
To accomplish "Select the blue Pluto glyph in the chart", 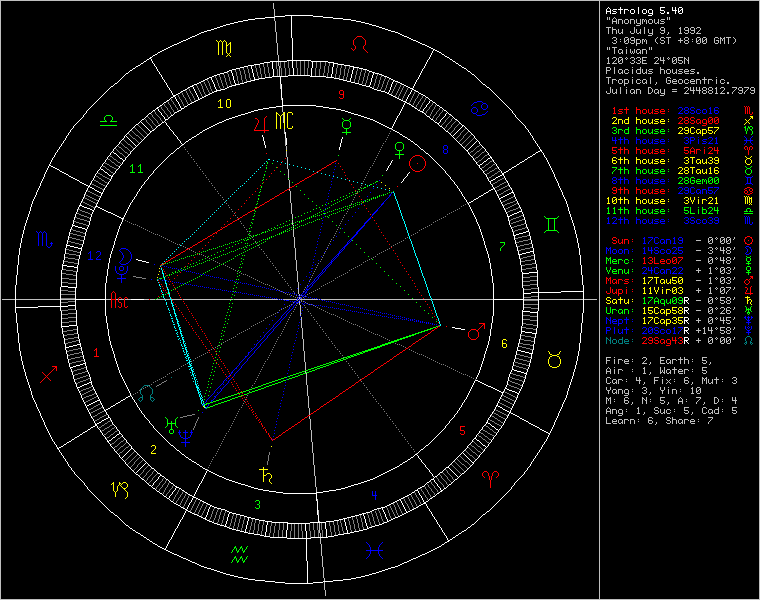I will (x=122, y=273).
